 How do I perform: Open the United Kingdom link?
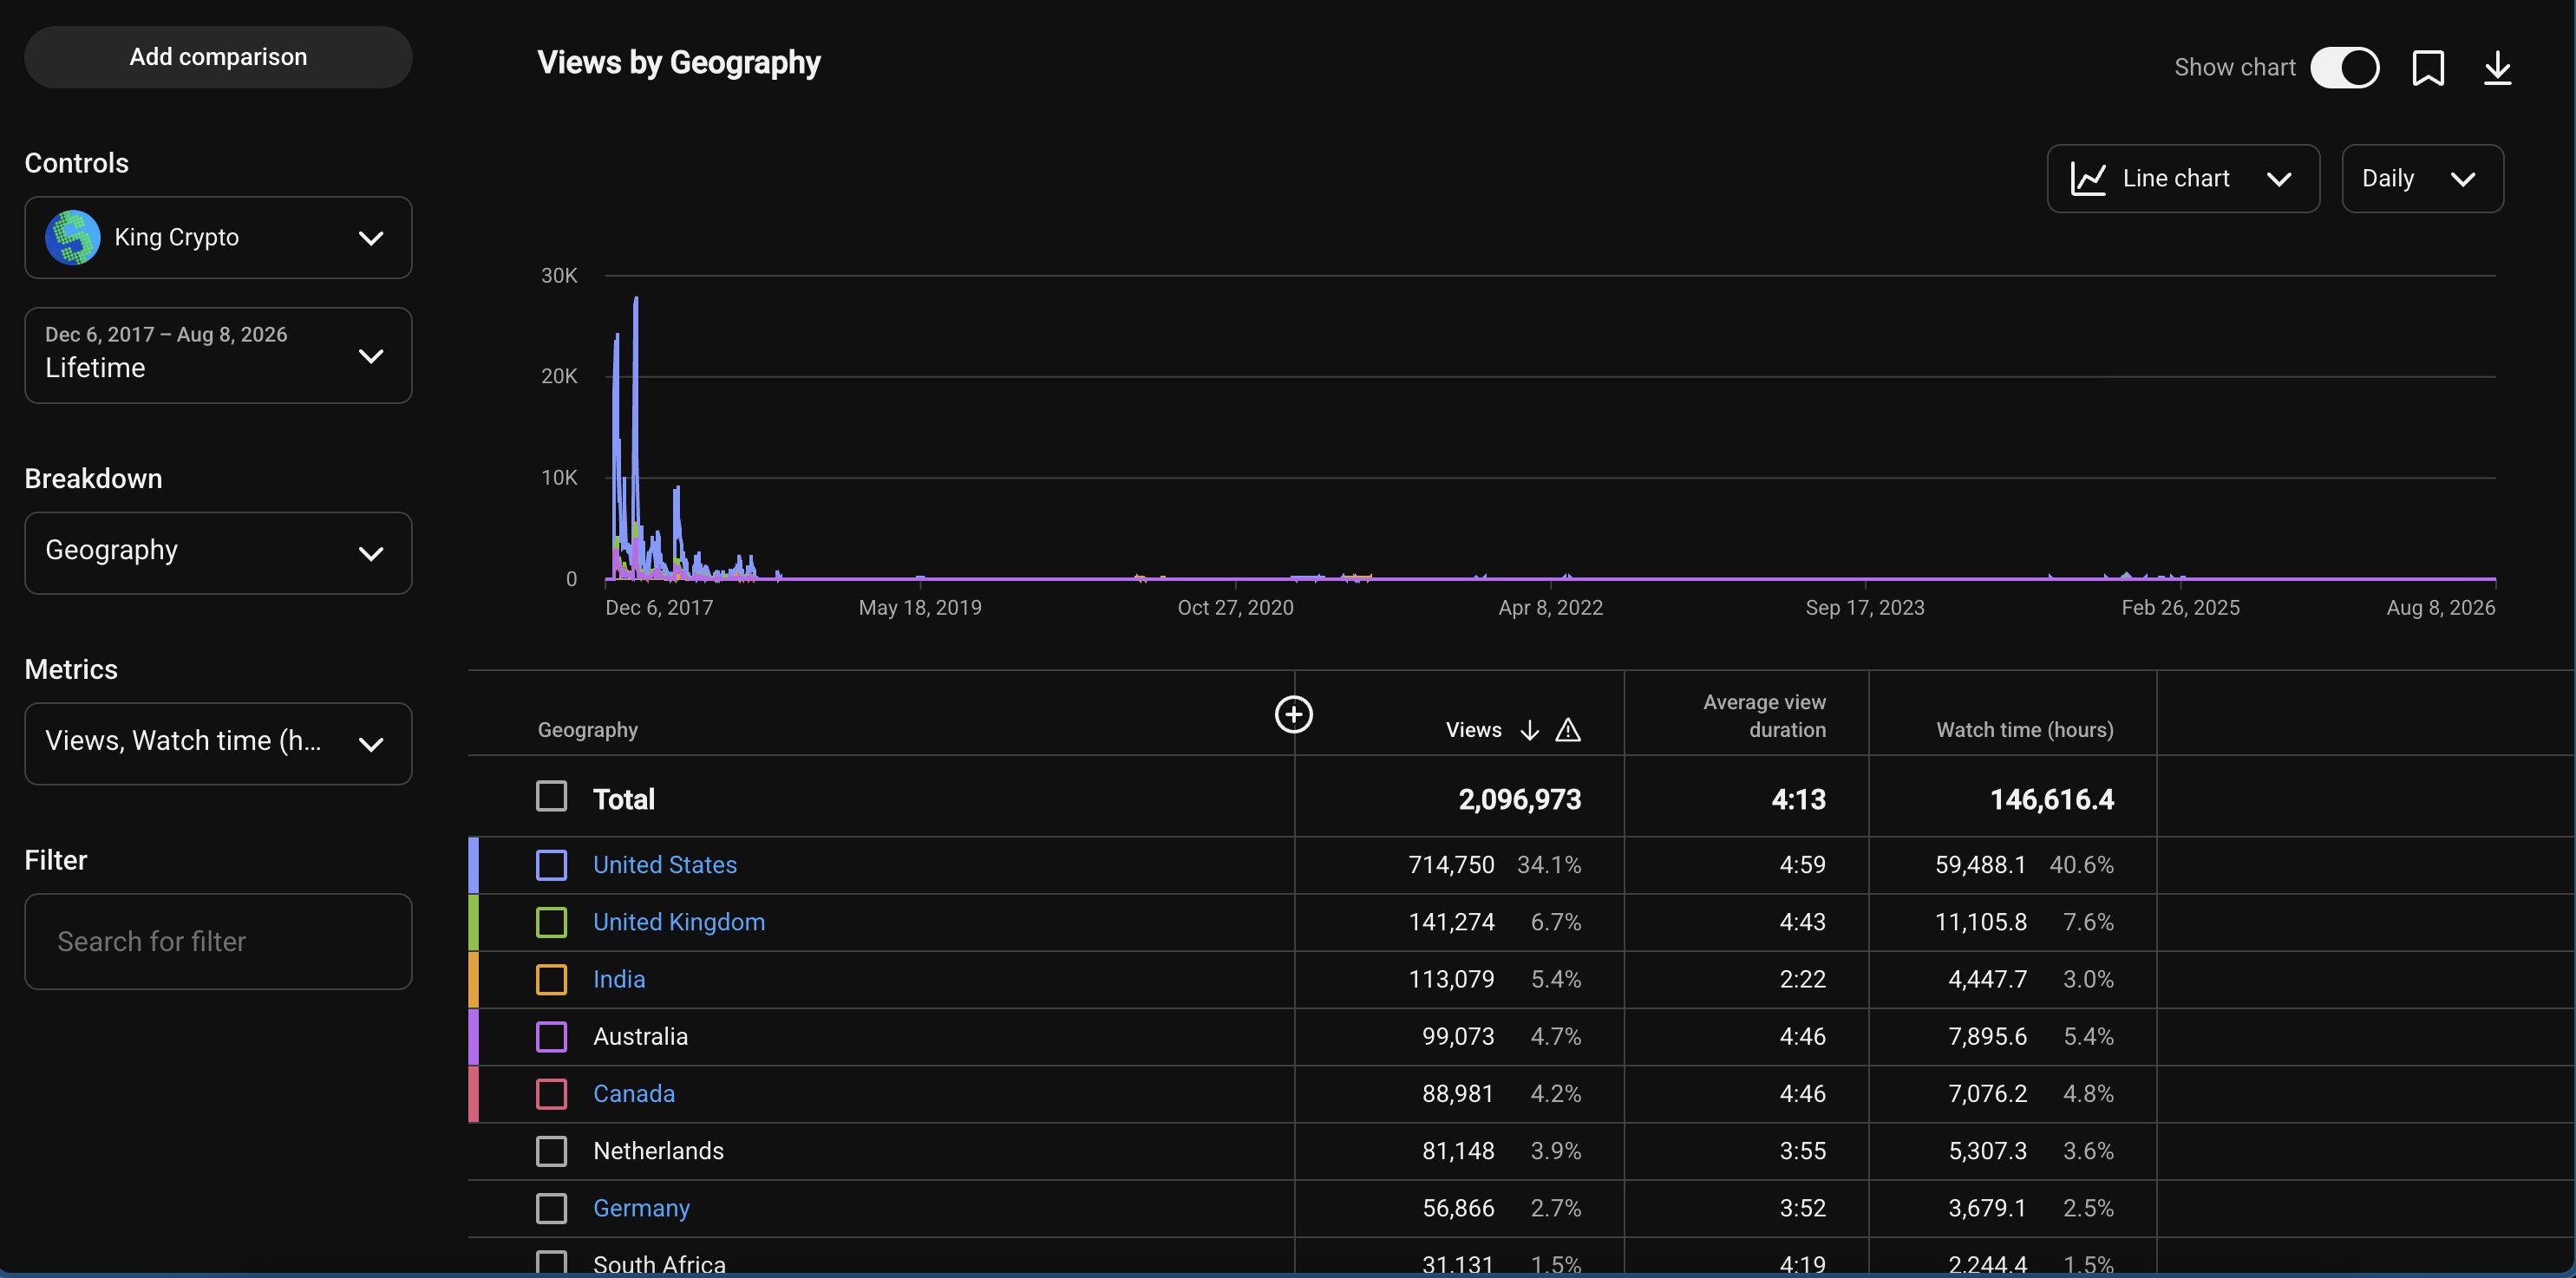(x=679, y=922)
